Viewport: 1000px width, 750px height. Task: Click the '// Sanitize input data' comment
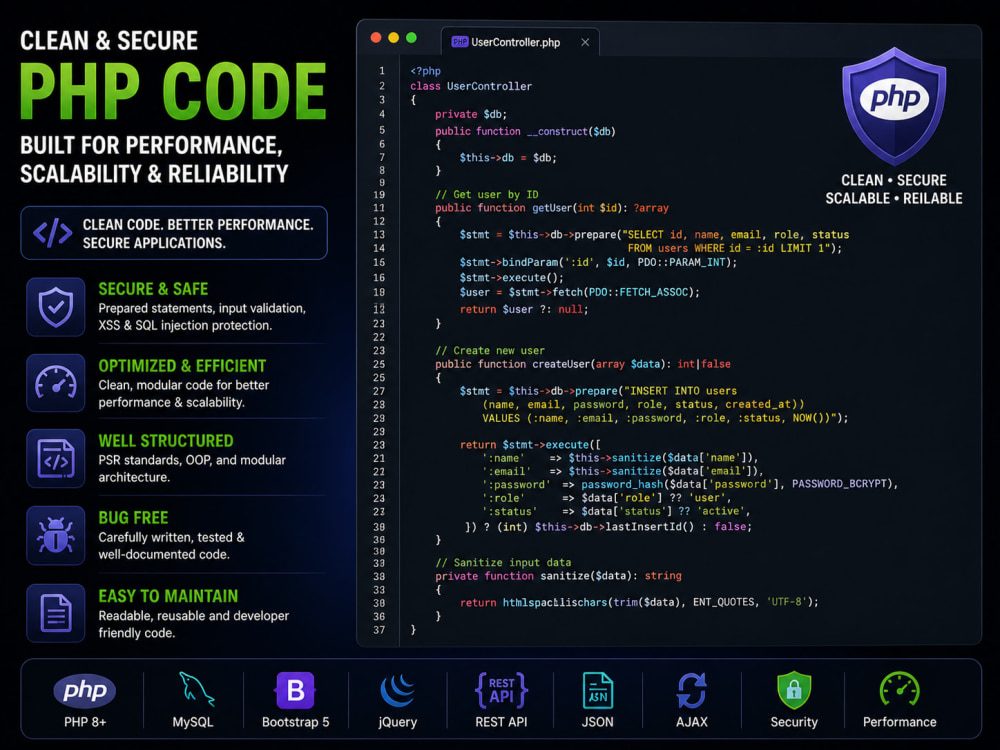(x=503, y=562)
